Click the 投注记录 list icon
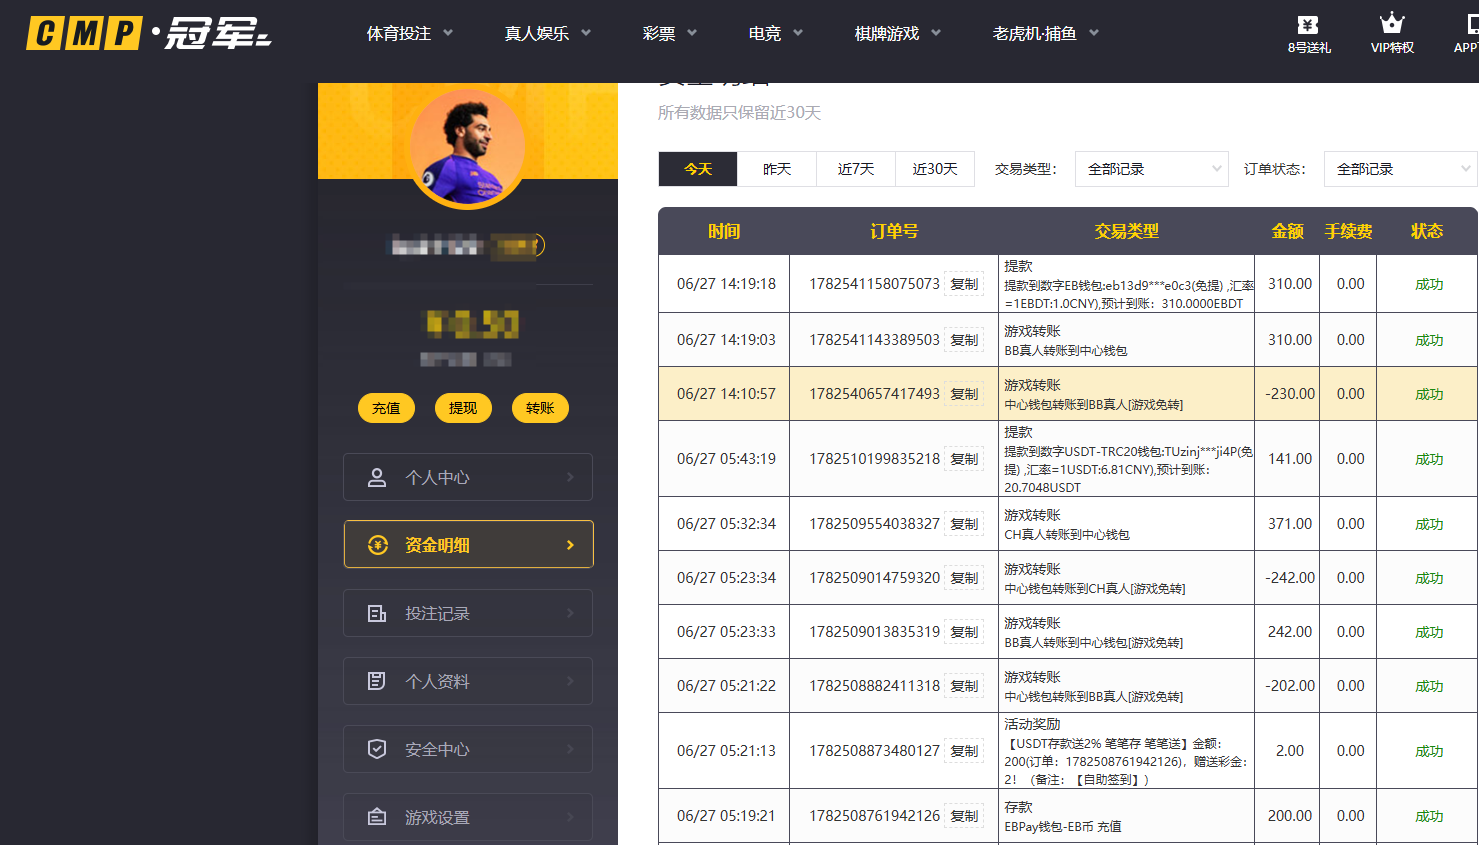Viewport: 1479px width, 845px height. [x=377, y=613]
